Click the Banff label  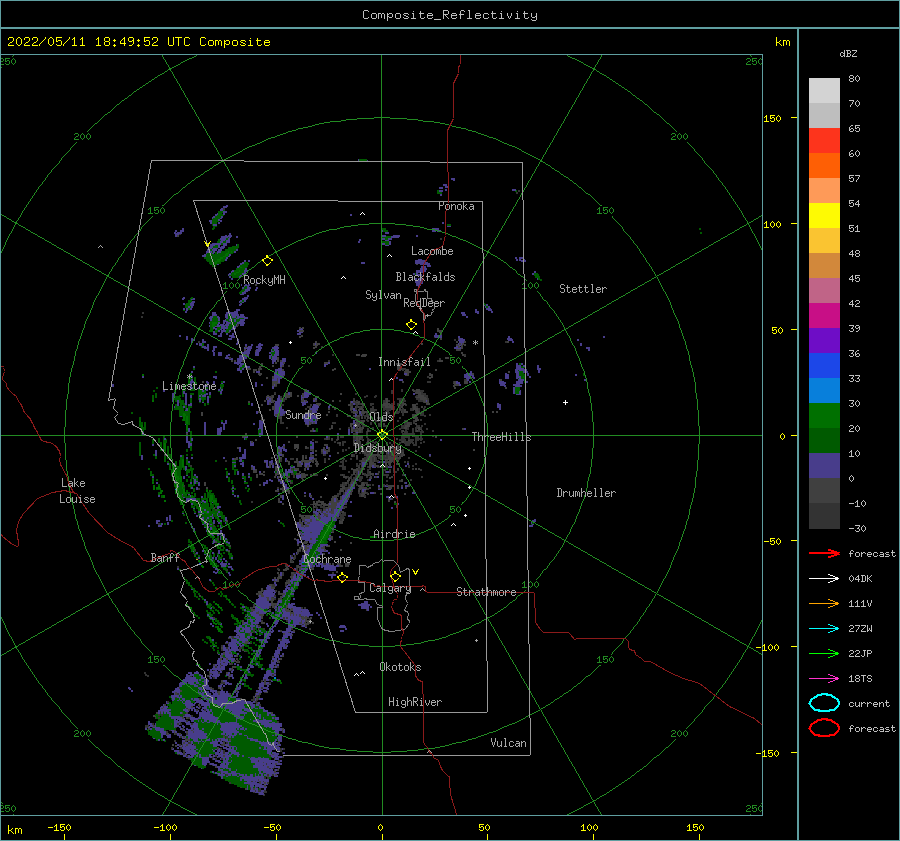pyautogui.click(x=165, y=558)
